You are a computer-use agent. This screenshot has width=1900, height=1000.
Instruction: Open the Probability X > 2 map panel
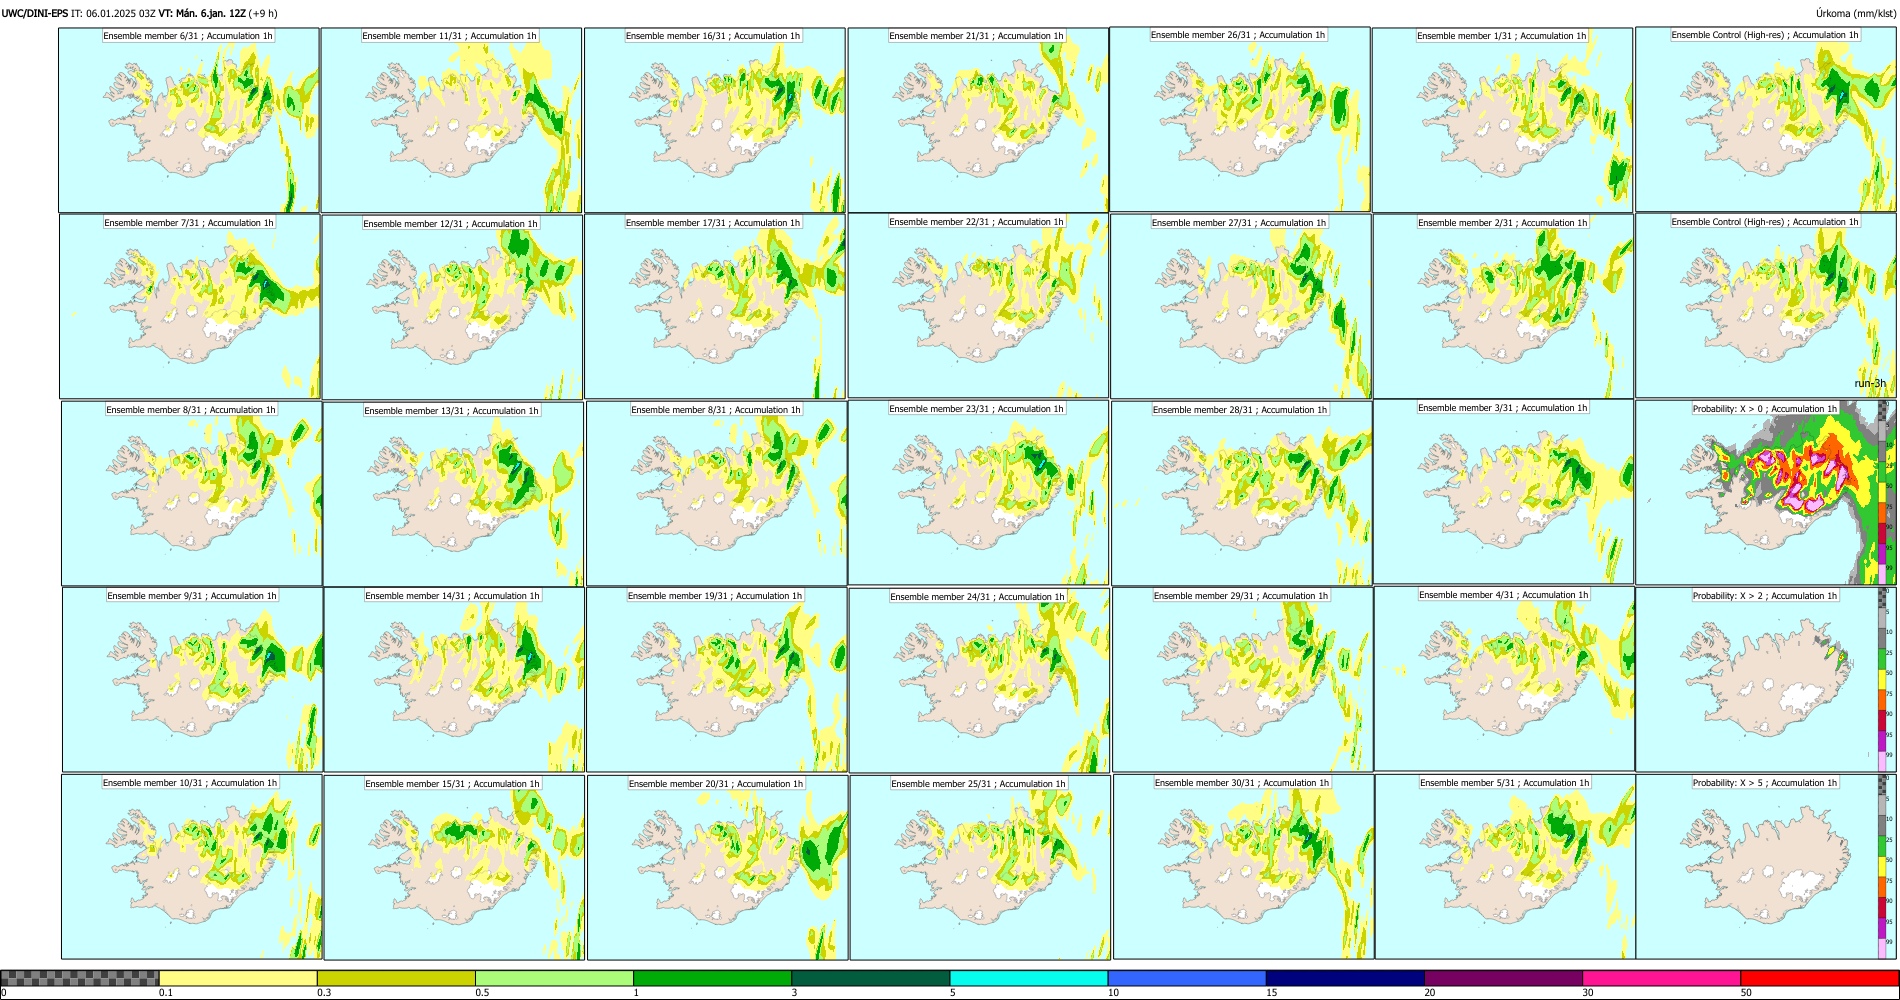click(1766, 679)
